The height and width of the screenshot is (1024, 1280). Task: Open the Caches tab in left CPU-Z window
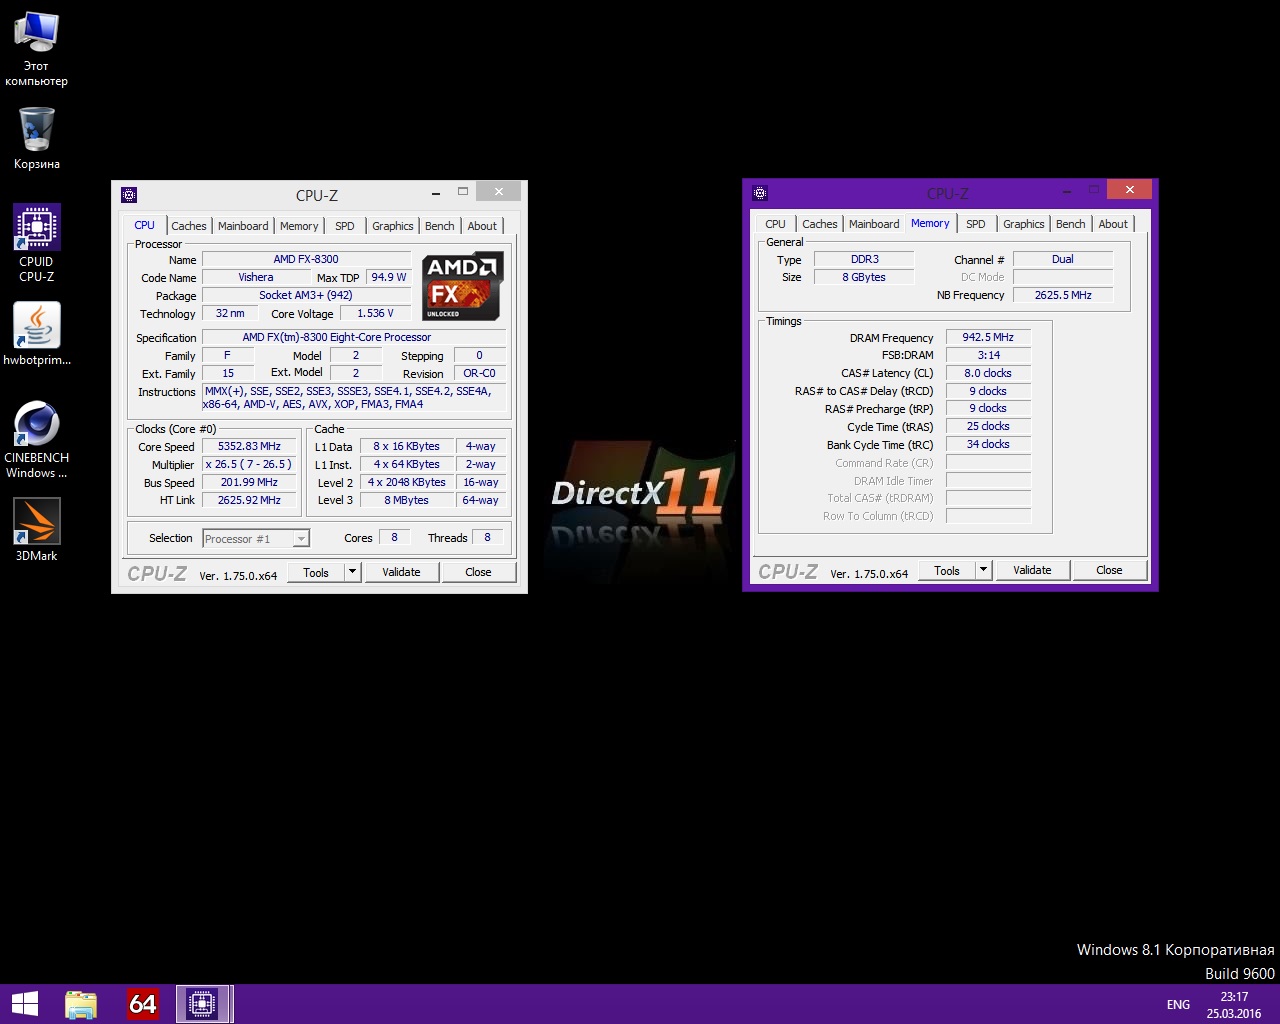click(x=188, y=226)
